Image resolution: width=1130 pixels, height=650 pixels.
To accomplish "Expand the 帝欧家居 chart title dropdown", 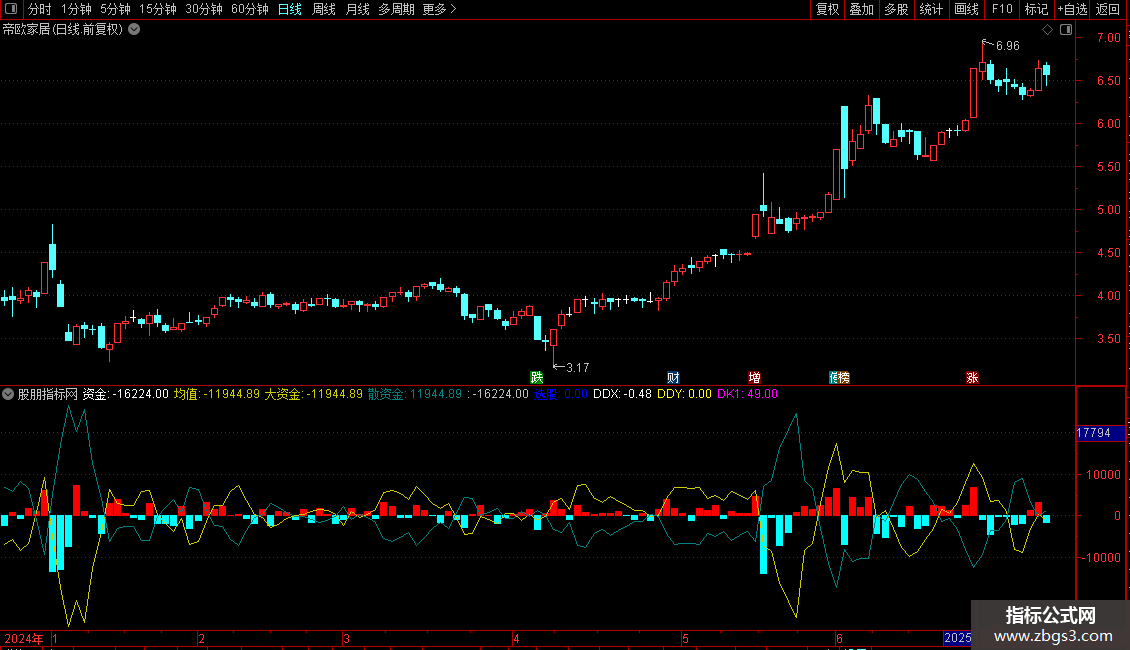I will click(134, 30).
